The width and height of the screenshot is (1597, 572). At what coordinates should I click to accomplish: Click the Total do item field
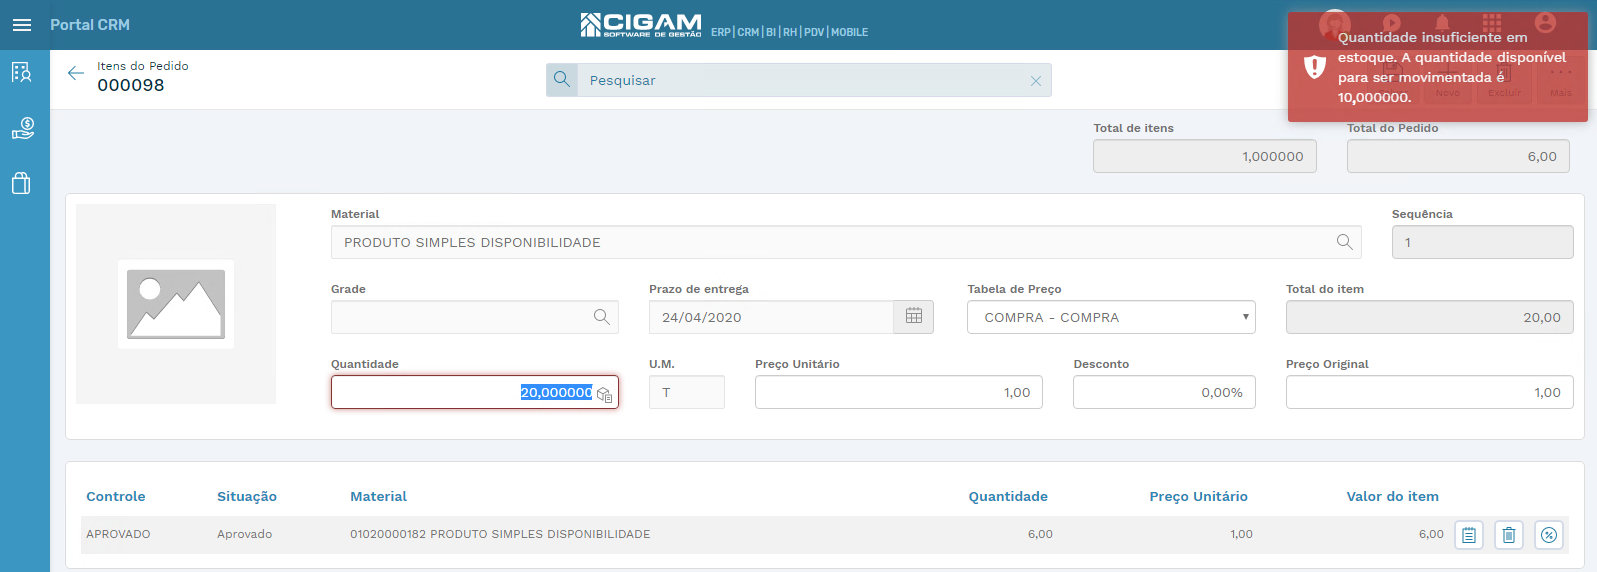click(1430, 317)
